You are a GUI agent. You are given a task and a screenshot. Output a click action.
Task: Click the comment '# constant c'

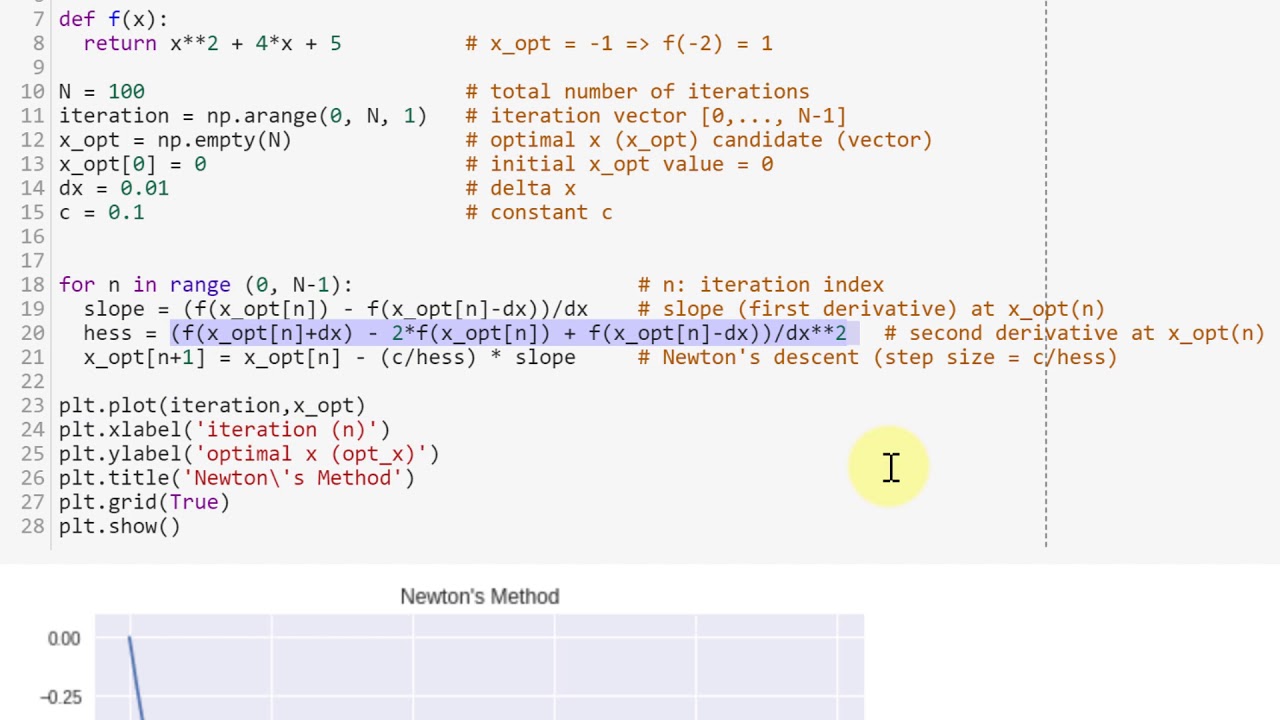point(539,211)
